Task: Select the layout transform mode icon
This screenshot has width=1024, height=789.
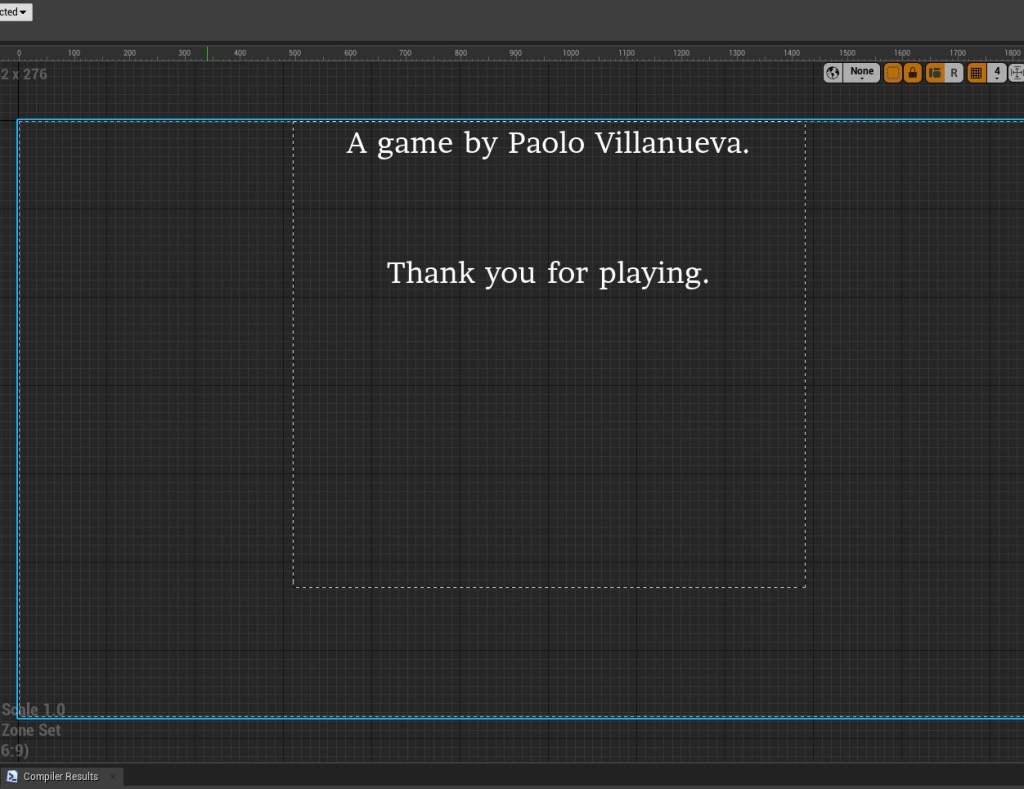Action: coord(935,73)
